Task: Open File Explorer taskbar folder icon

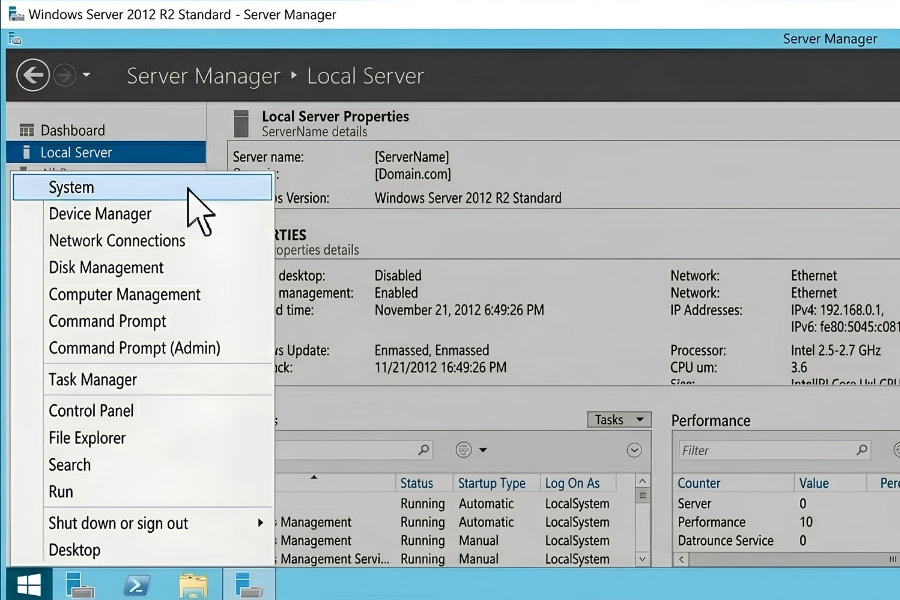Action: (193, 586)
